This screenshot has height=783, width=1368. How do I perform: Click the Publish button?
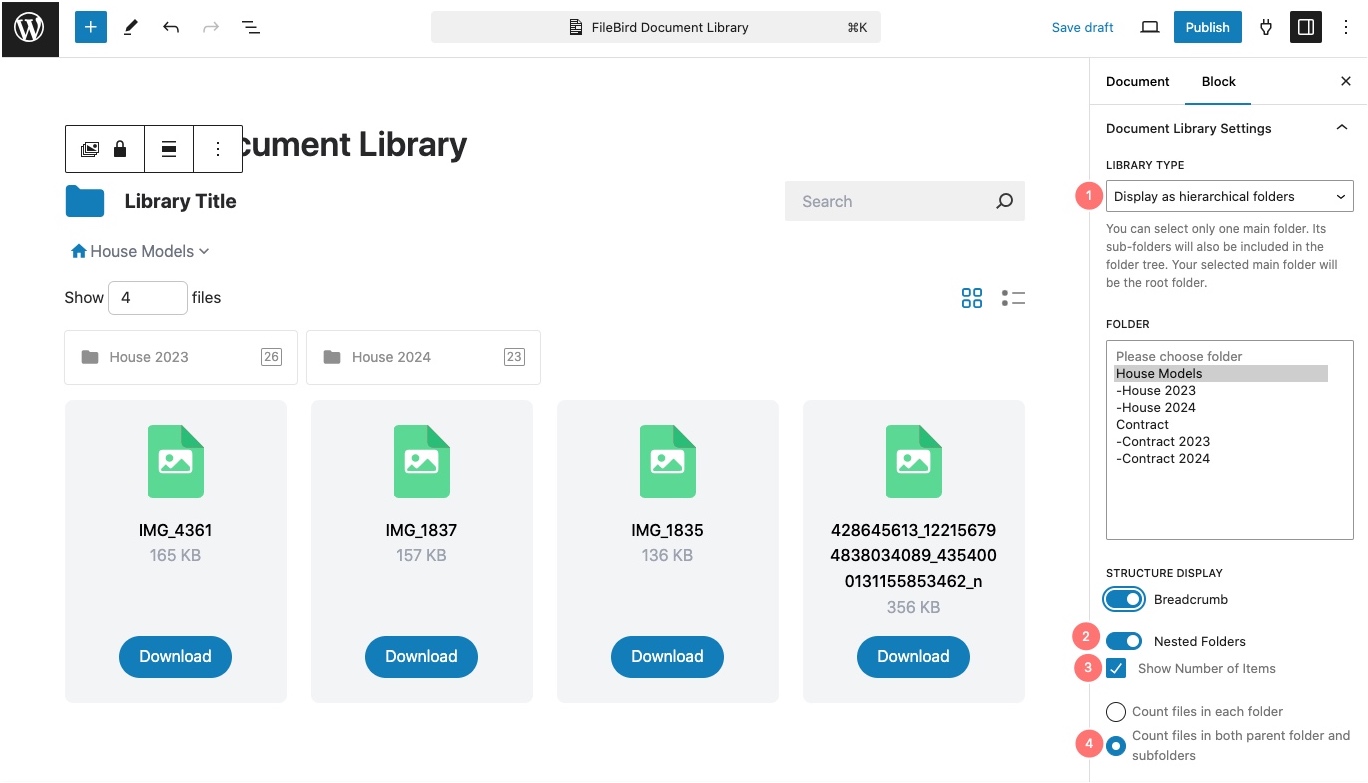(x=1207, y=28)
